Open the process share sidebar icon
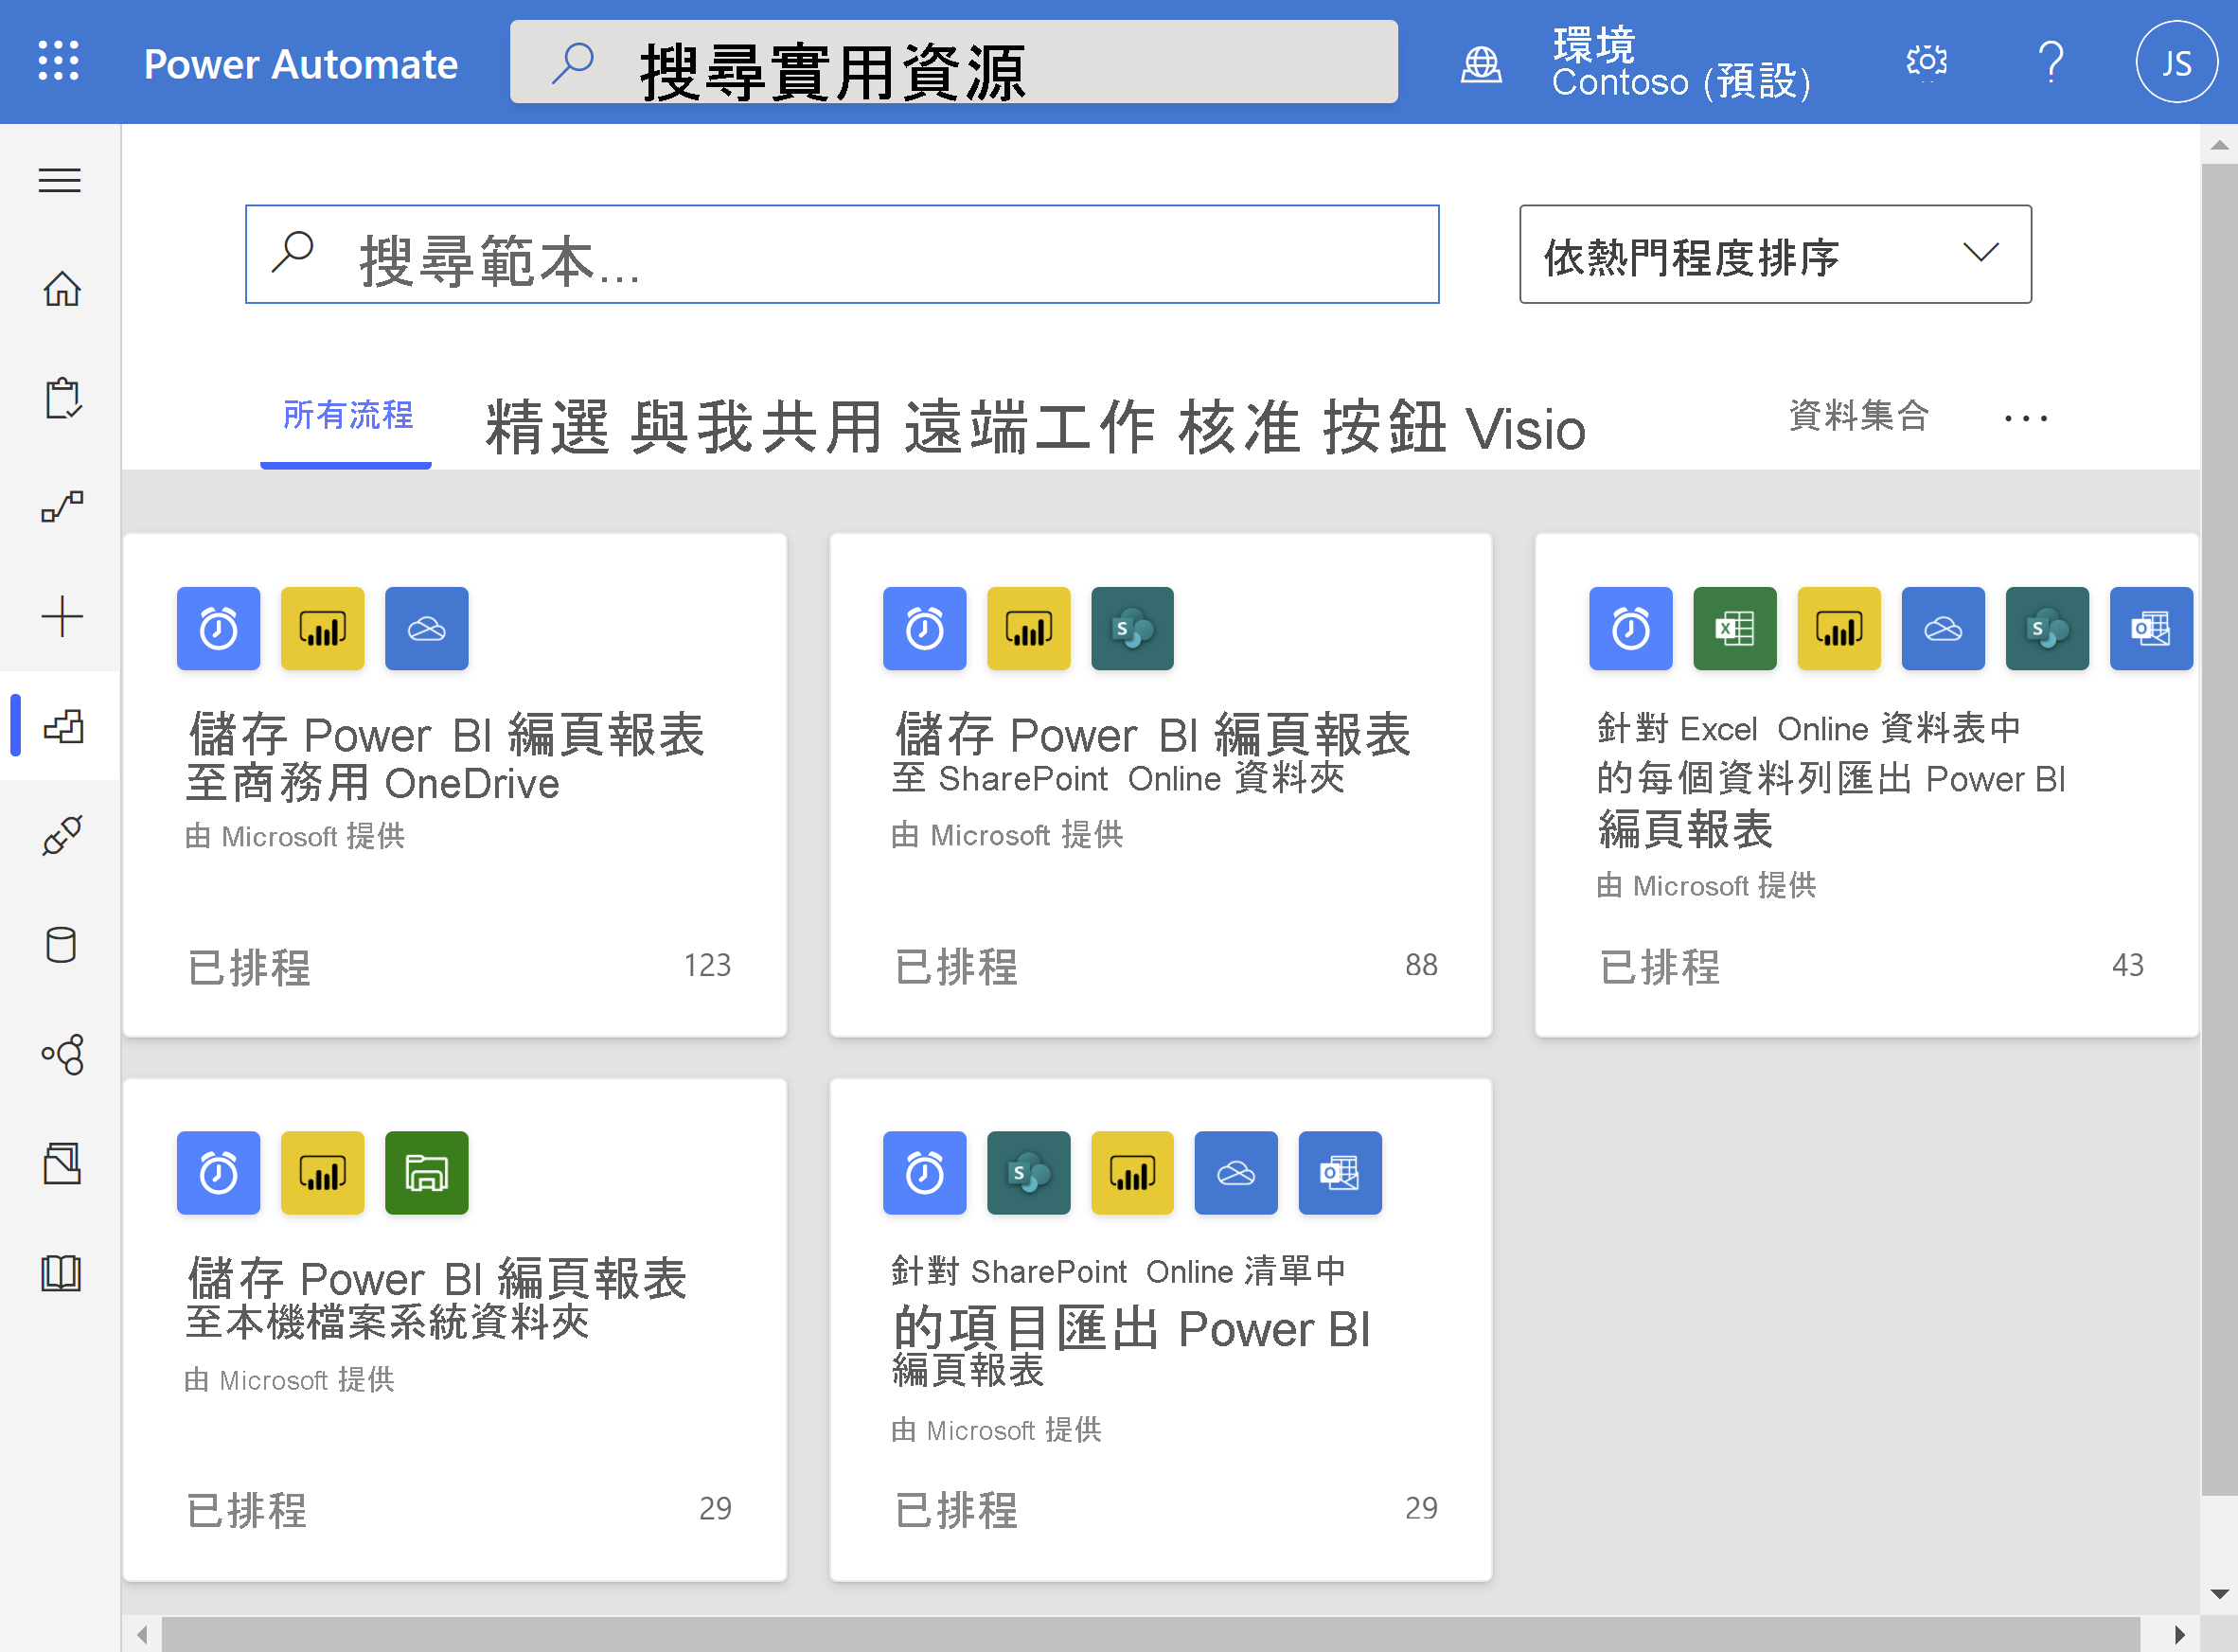 pyautogui.click(x=62, y=1054)
